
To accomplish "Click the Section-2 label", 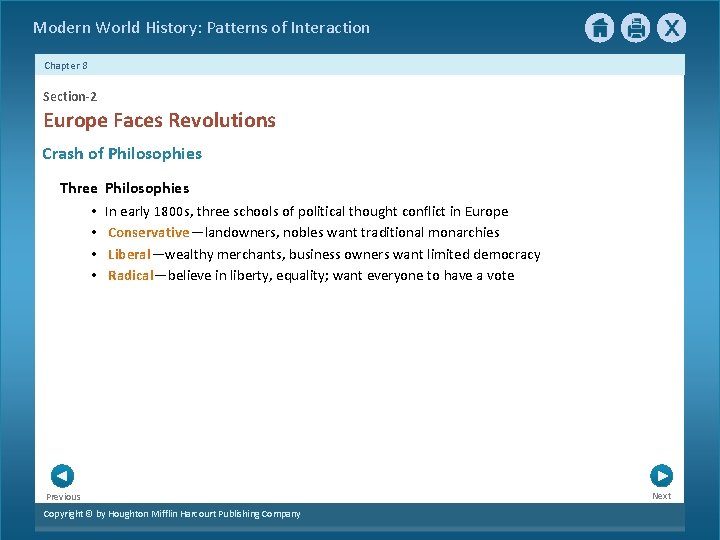I will click(70, 96).
